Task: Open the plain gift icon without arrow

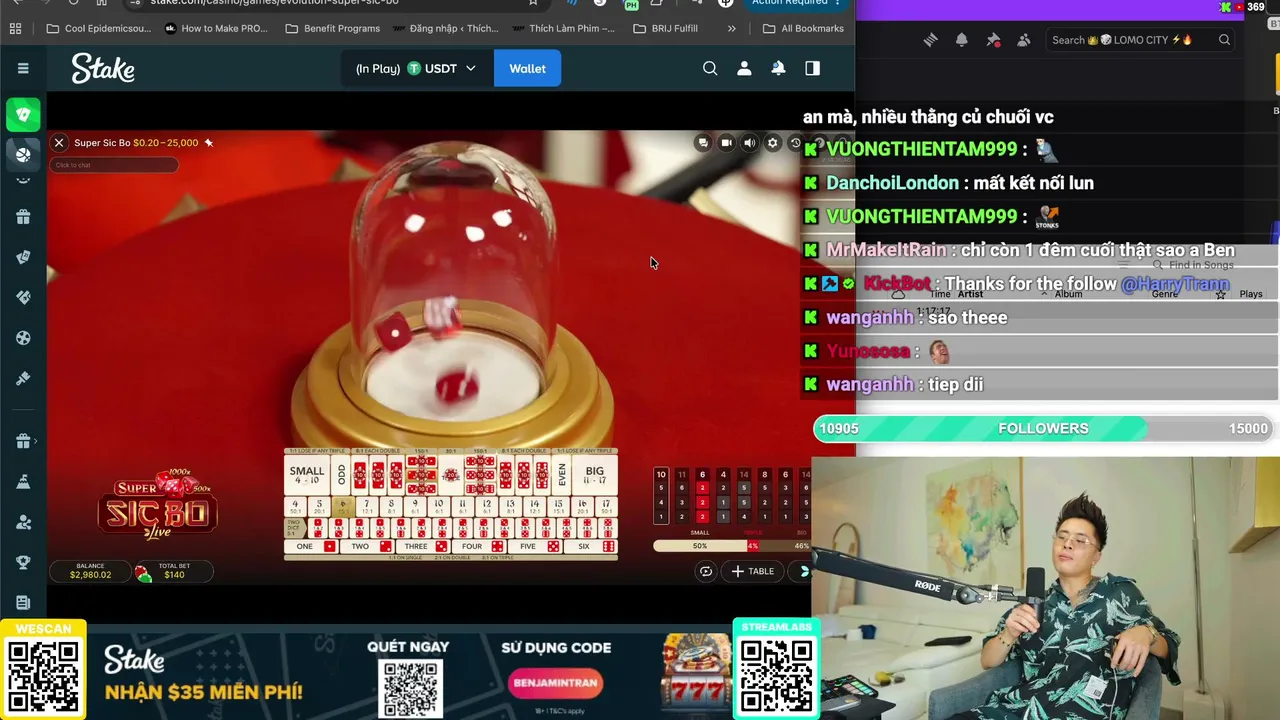Action: (x=23, y=217)
